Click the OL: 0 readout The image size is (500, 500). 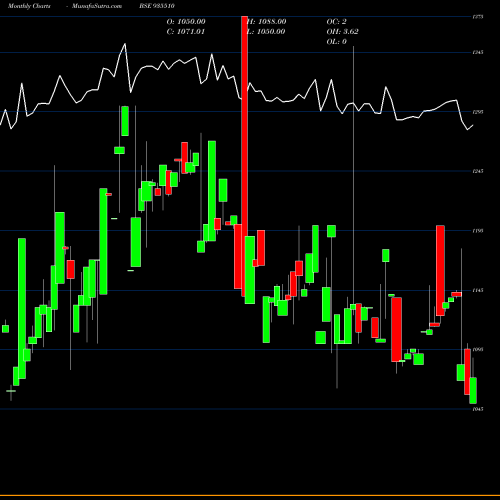(336, 41)
